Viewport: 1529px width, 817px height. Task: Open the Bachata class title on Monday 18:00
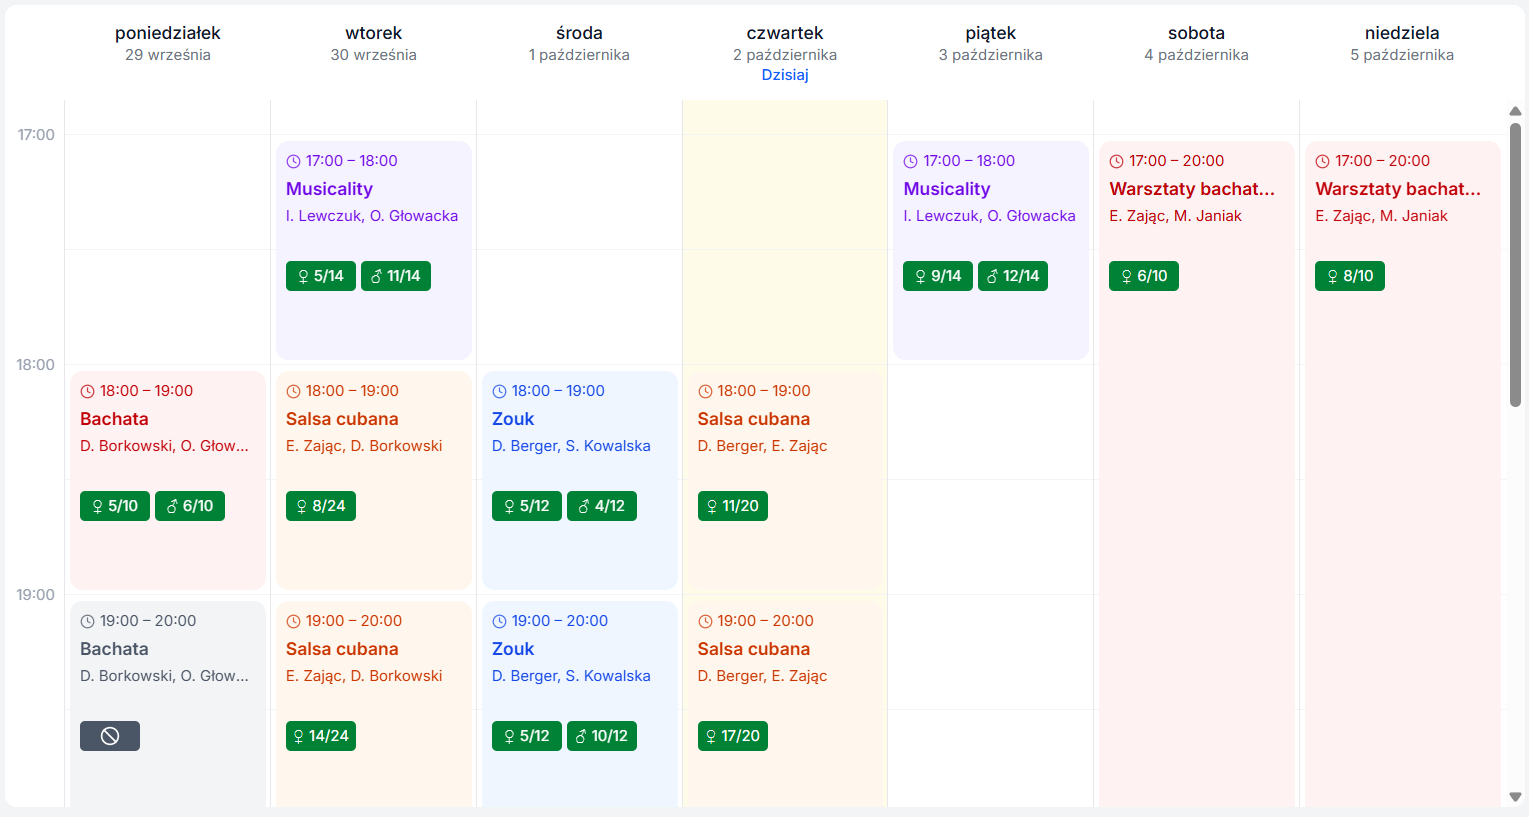point(114,419)
